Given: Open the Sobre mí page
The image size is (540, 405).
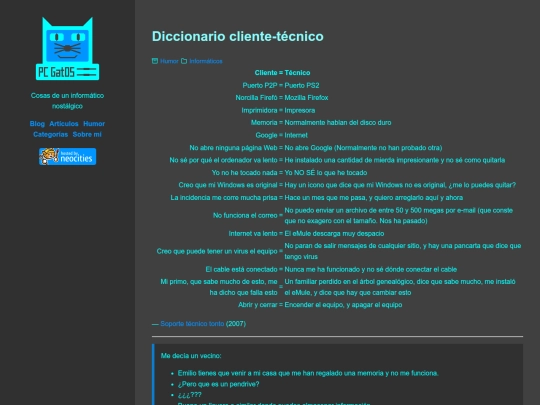Looking at the screenshot, I should pyautogui.click(x=87, y=134).
